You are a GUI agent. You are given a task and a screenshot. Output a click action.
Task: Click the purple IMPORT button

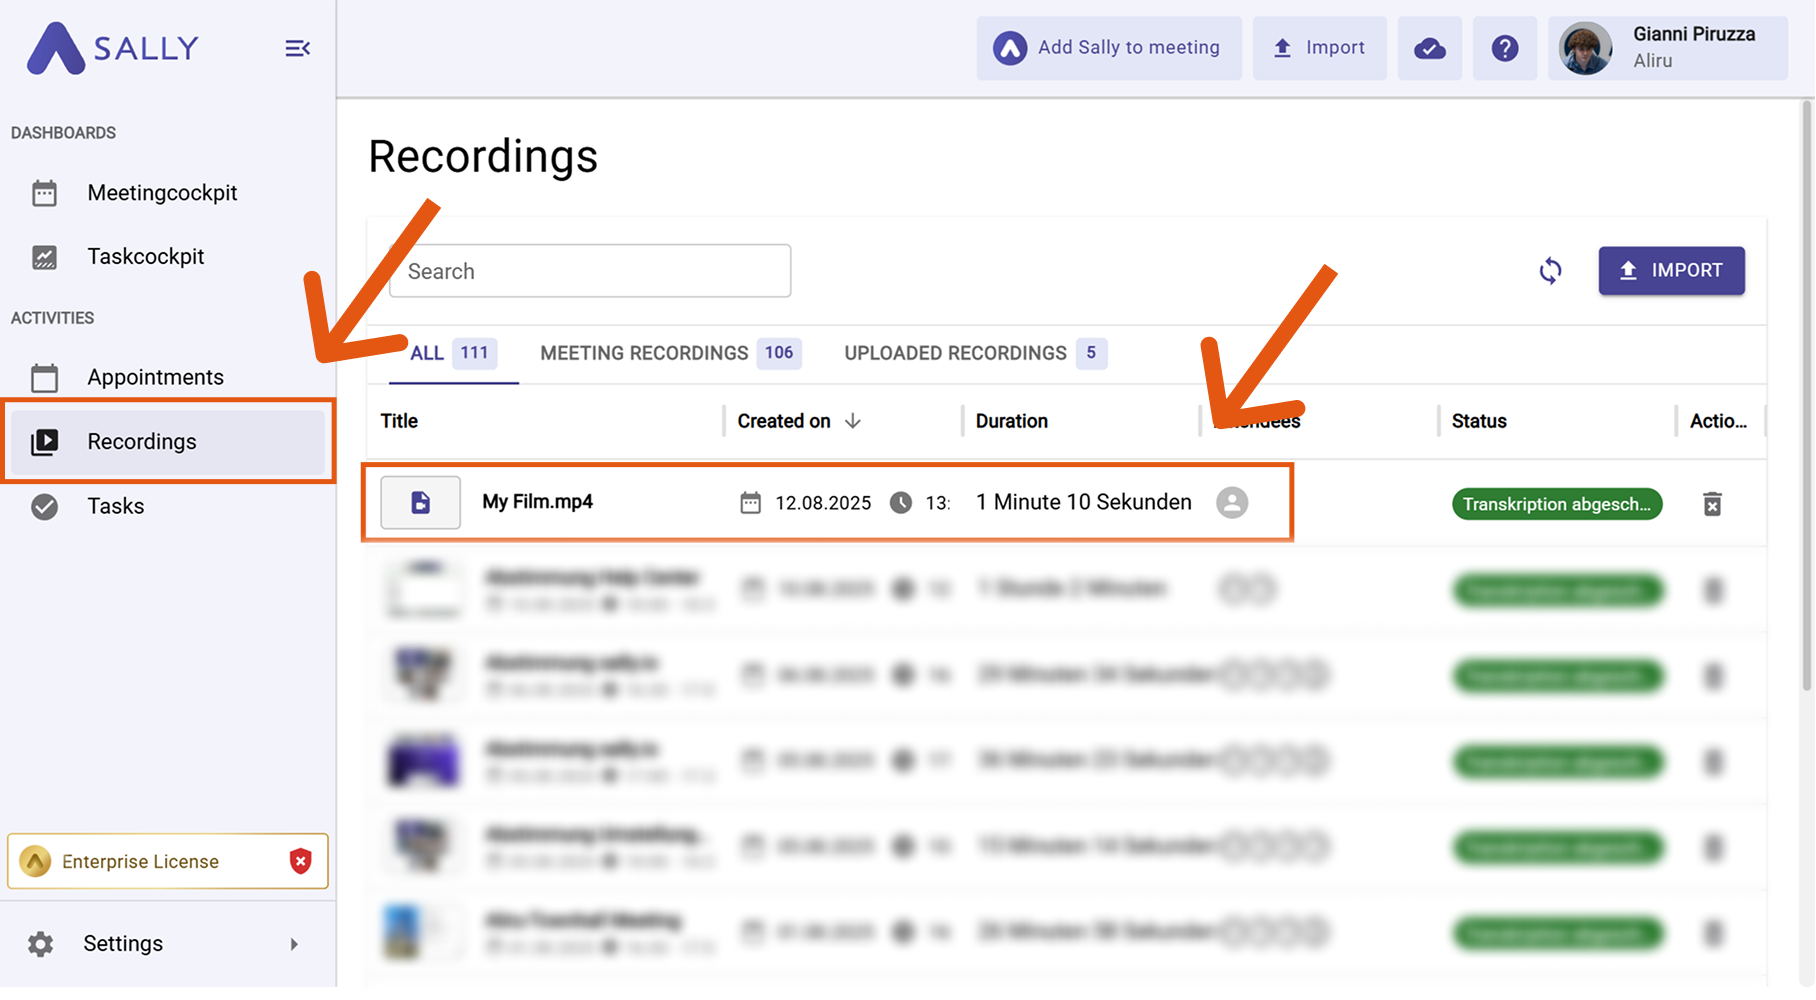1671,271
